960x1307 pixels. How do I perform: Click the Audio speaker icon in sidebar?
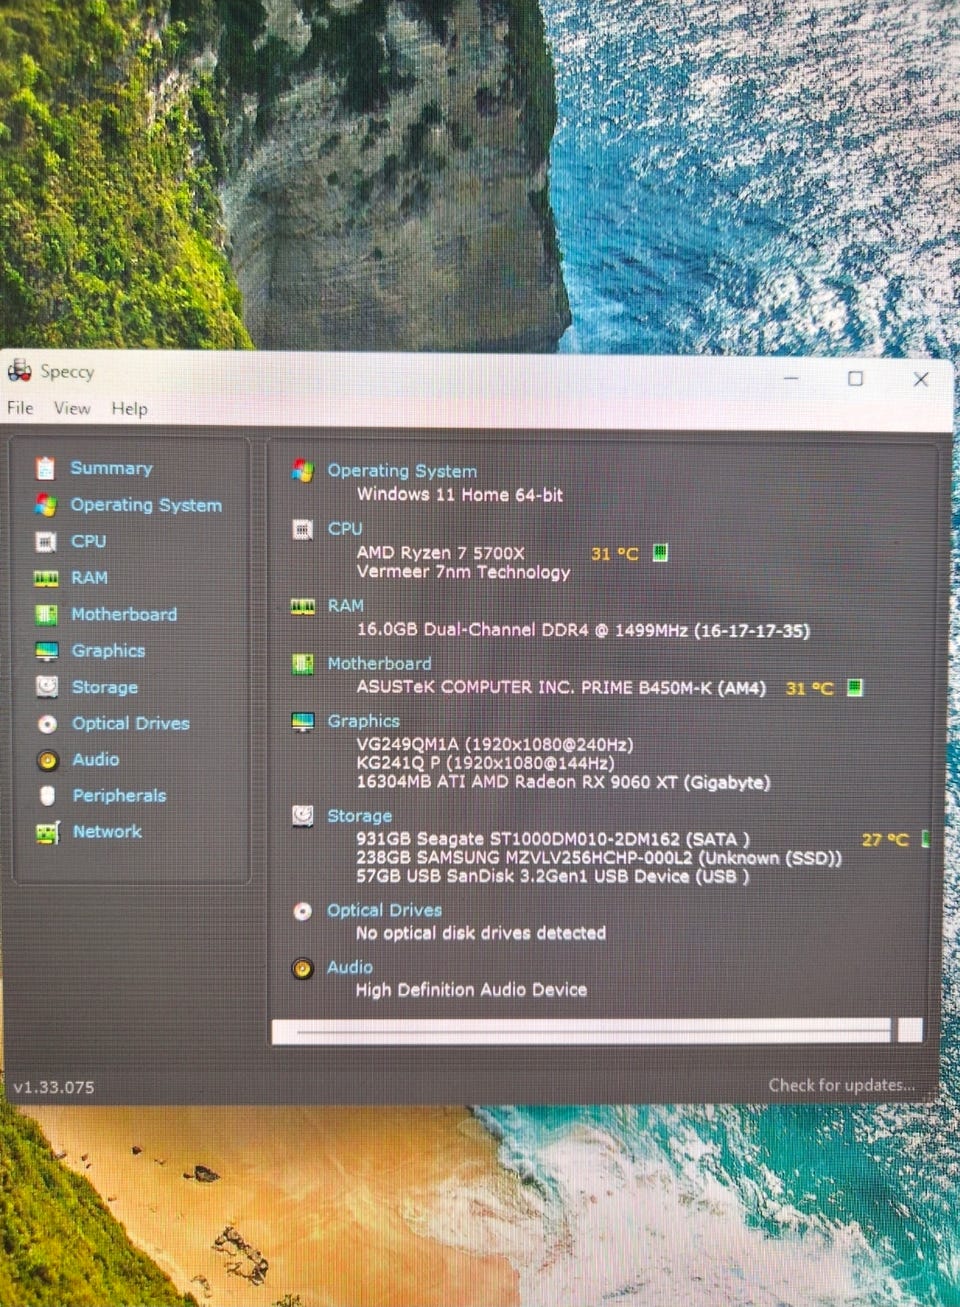47,760
